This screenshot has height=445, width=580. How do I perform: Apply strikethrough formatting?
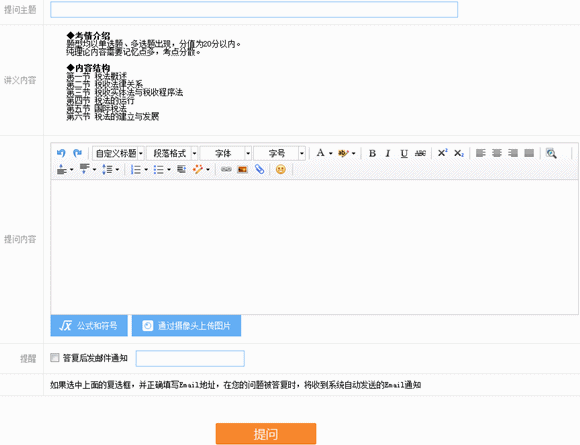pos(420,153)
